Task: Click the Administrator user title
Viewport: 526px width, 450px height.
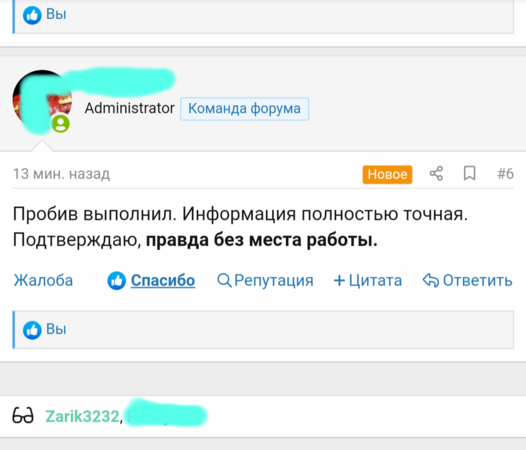Action: click(x=129, y=108)
